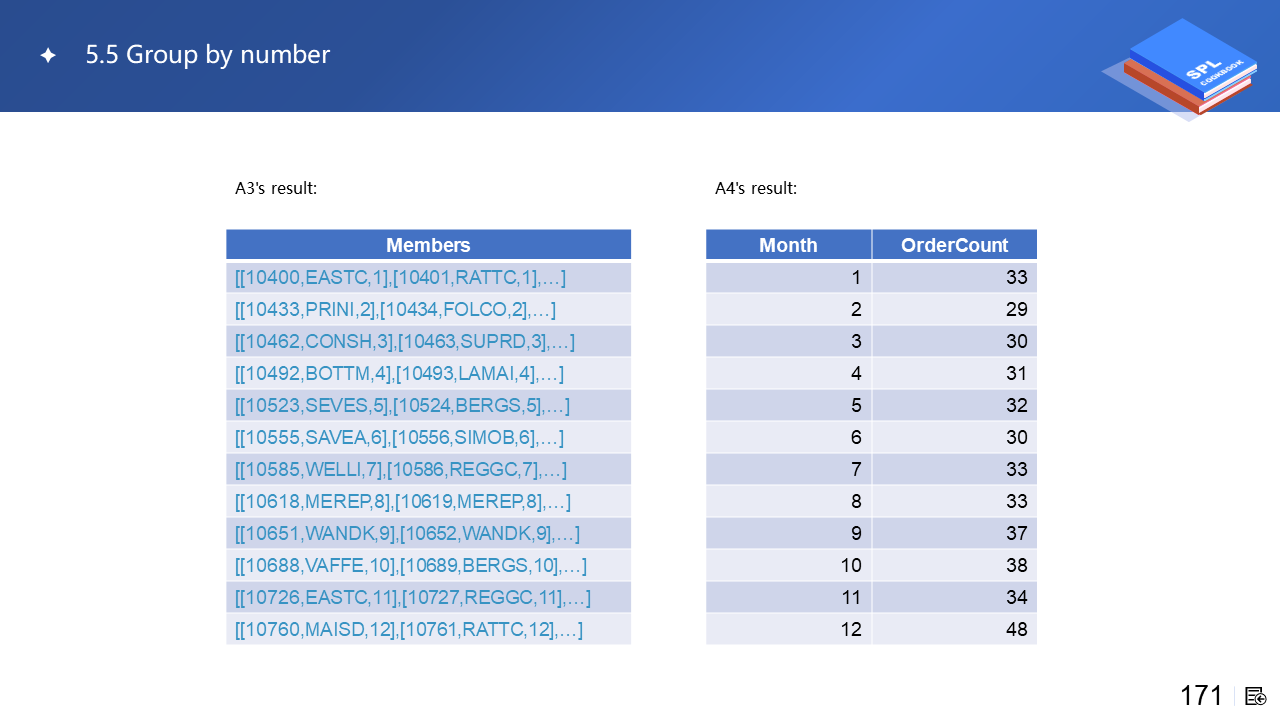Click the page number 171
The image size is (1280, 720).
point(1201,696)
